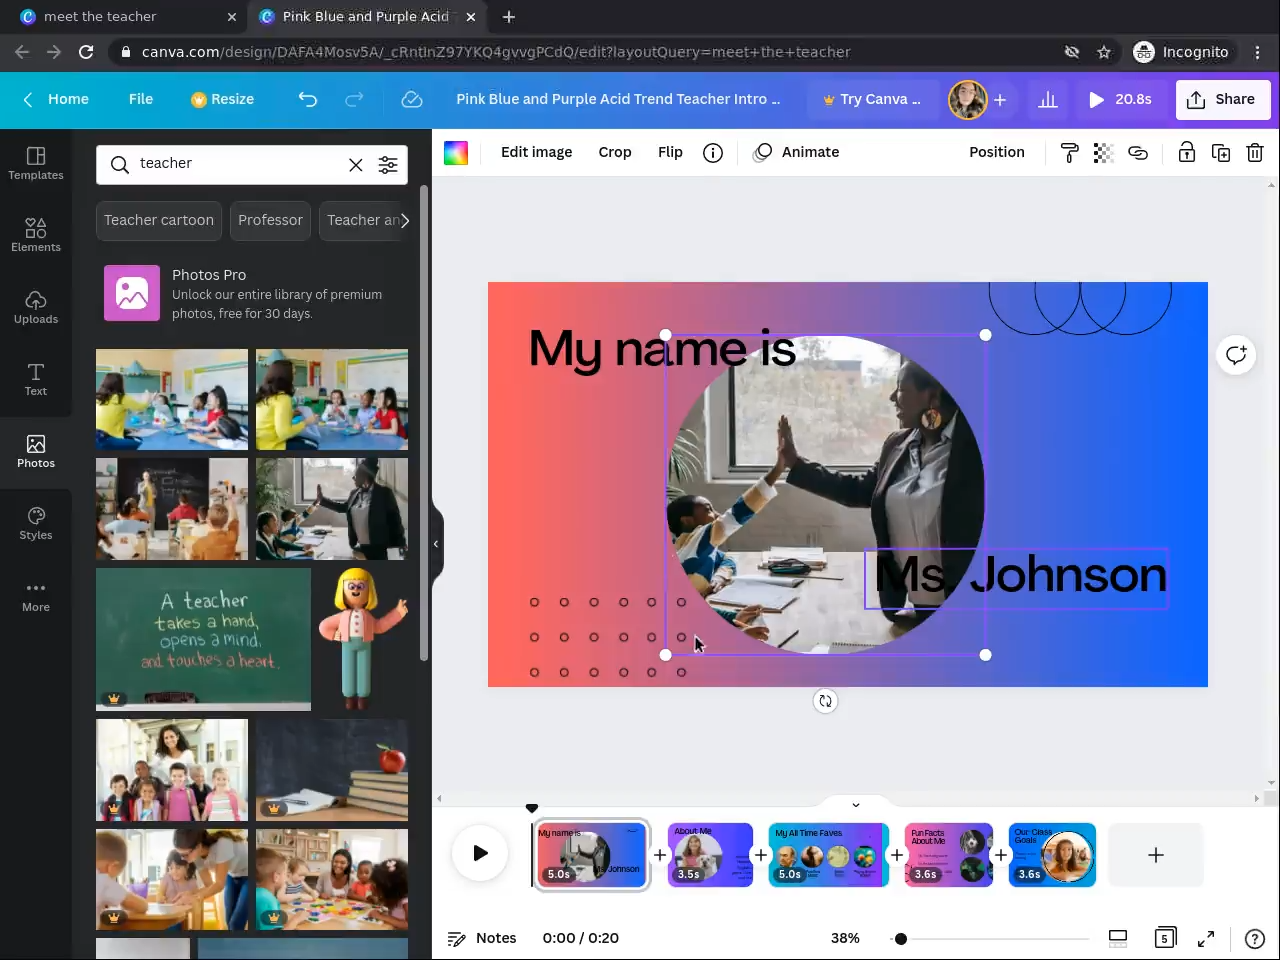Viewport: 1280px width, 960px height.
Task: Toggle the grid view of pages
Action: (1118, 938)
